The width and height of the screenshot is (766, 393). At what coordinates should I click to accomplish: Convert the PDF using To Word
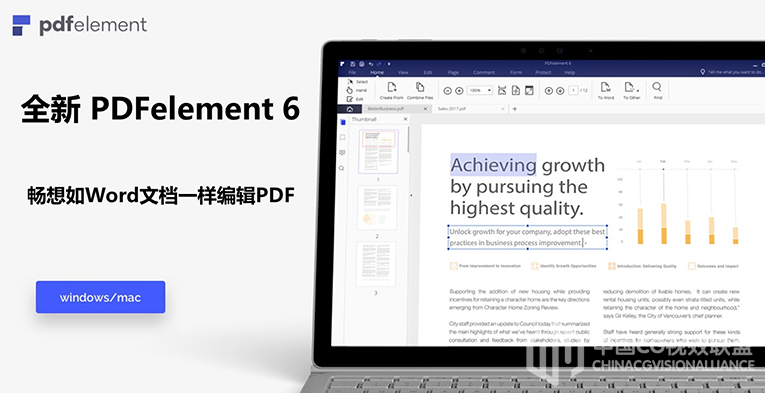click(606, 90)
